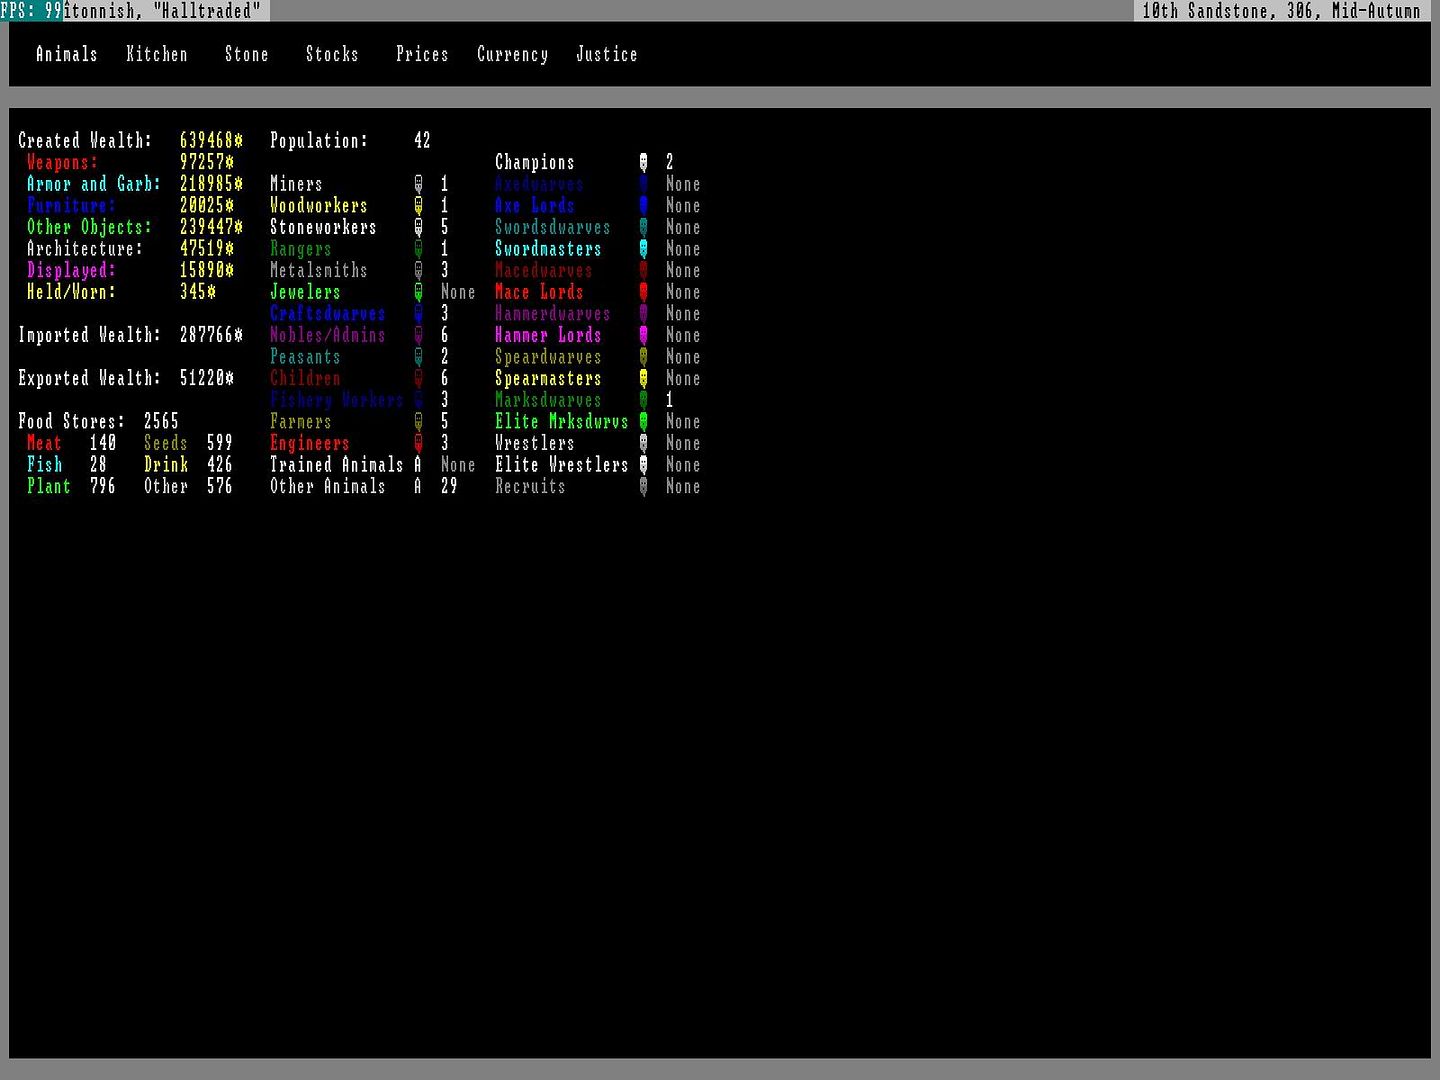Select the Imported Wealth value
Image resolution: width=1440 pixels, height=1080 pixels.
pos(210,335)
